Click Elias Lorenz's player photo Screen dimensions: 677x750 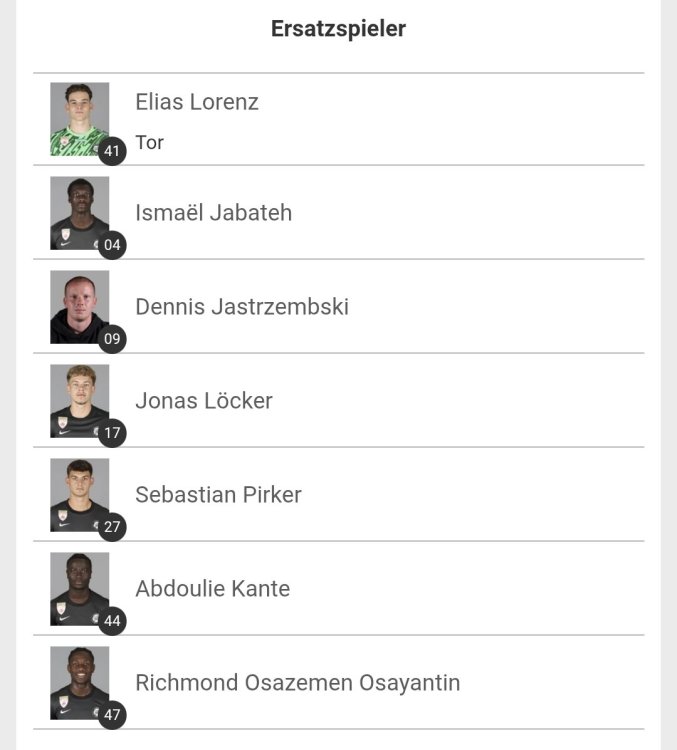79,118
